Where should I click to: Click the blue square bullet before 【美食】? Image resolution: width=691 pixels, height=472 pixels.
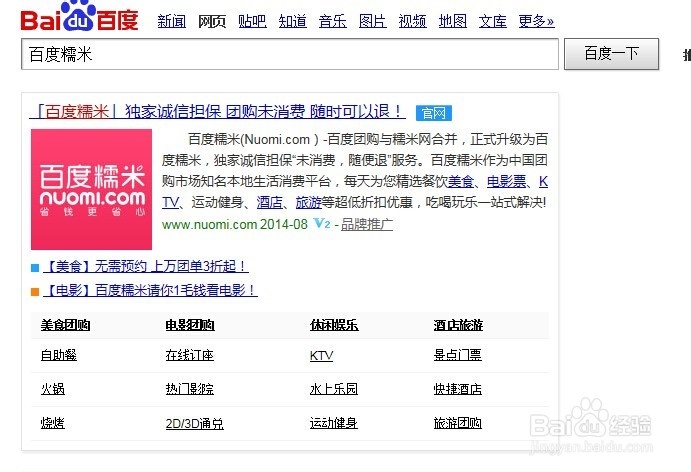coord(35,268)
